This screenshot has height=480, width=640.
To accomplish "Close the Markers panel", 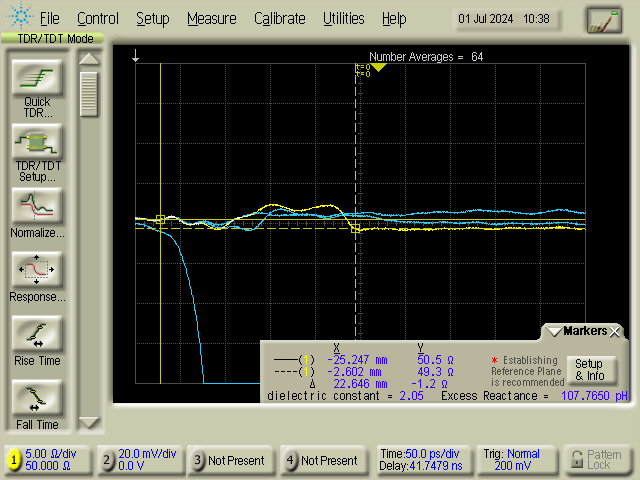I will 616,331.
